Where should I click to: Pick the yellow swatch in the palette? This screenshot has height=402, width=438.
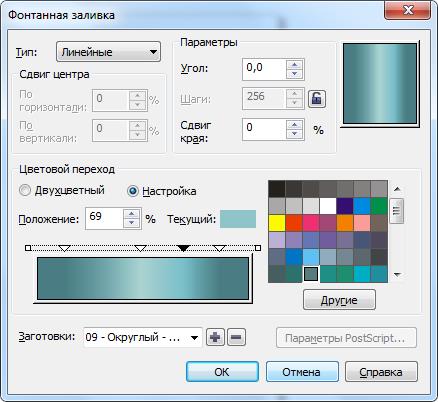point(276,223)
